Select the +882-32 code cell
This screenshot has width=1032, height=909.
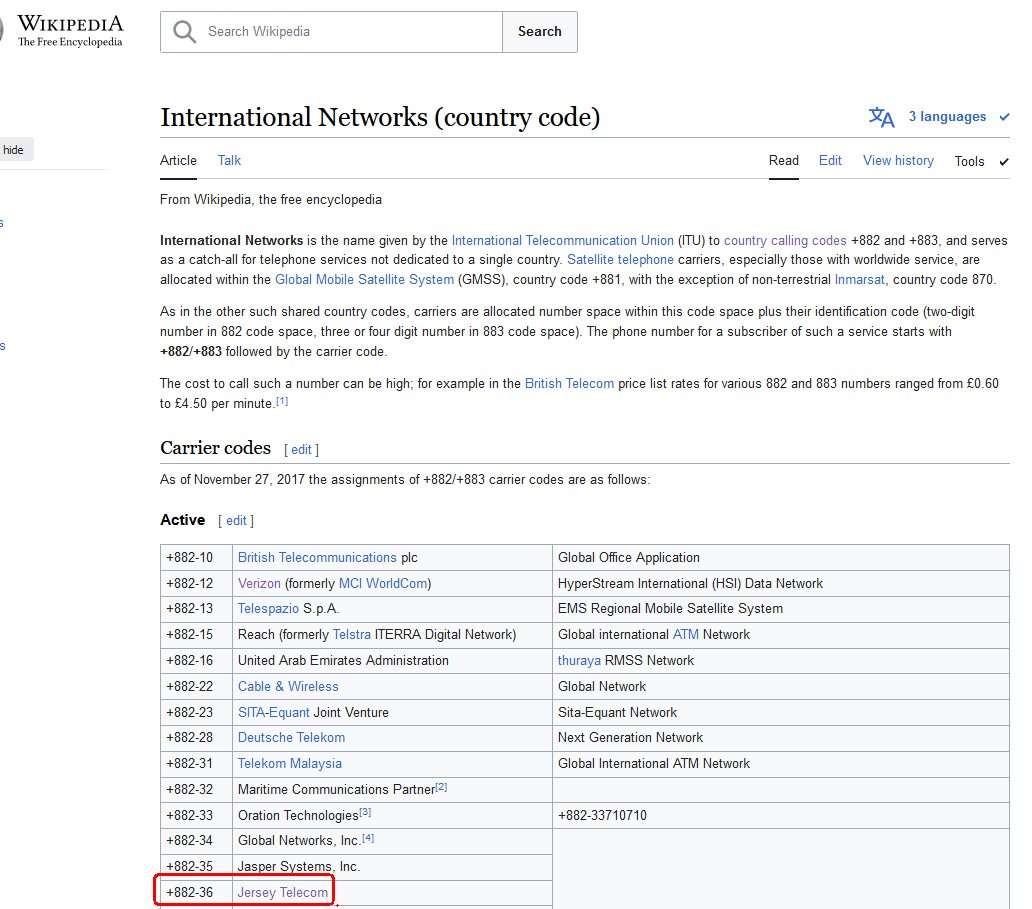click(196, 790)
